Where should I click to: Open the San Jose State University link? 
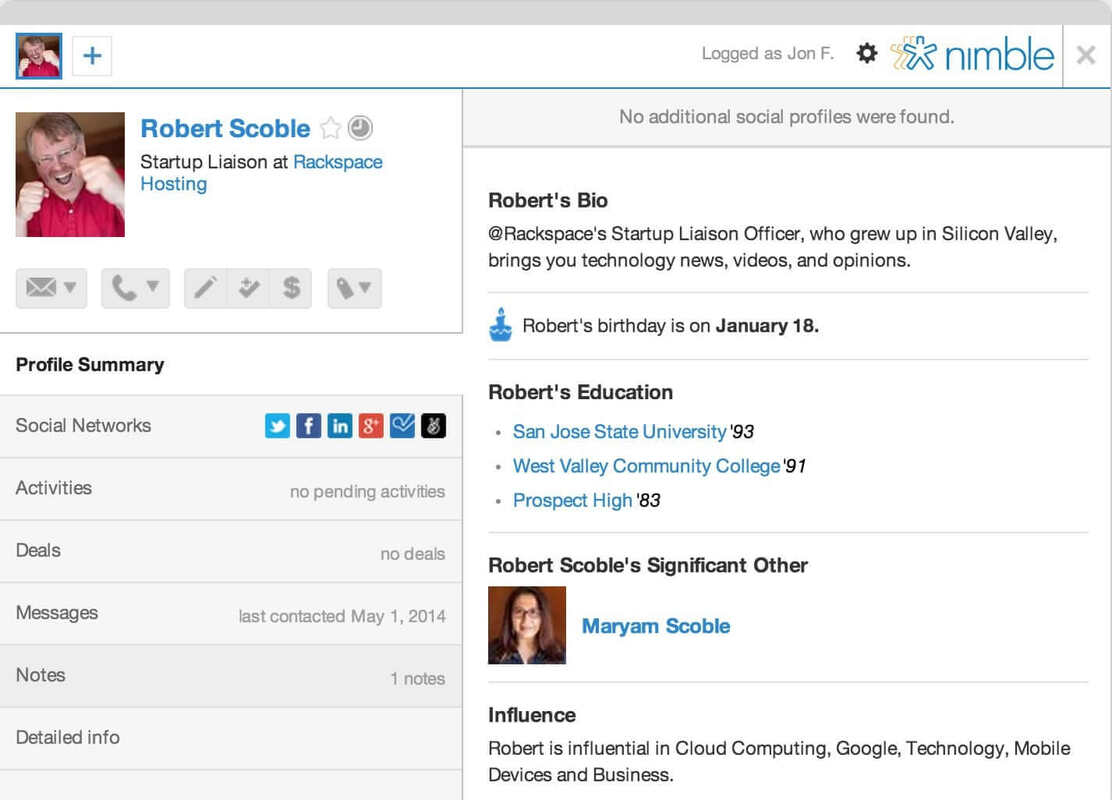[x=618, y=432]
